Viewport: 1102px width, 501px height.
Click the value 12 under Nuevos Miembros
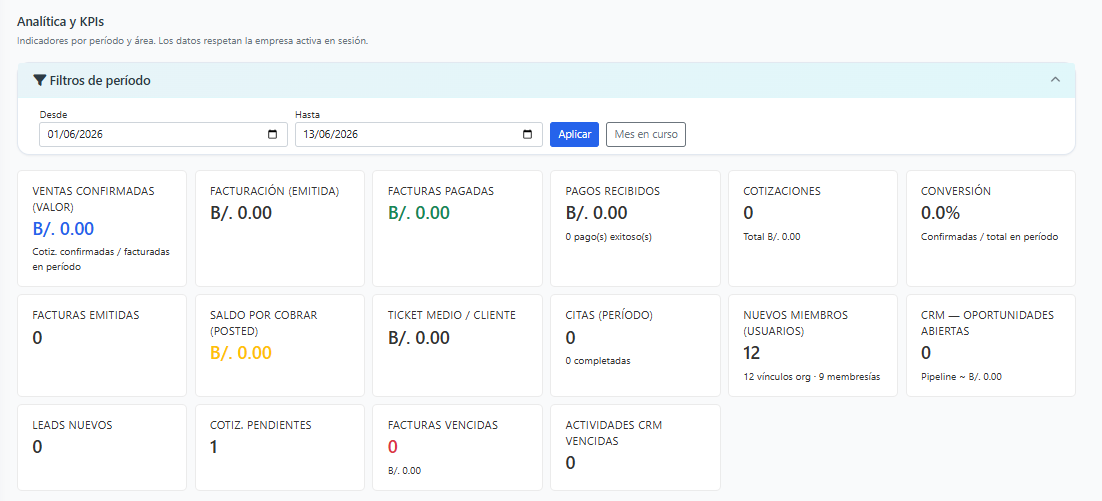click(x=752, y=353)
